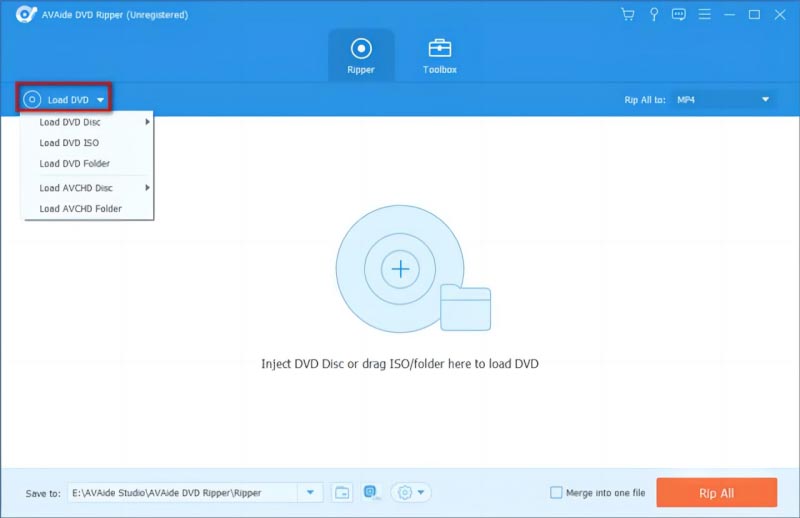Switch to the Ripper tab
The image size is (800, 518).
tap(361, 56)
